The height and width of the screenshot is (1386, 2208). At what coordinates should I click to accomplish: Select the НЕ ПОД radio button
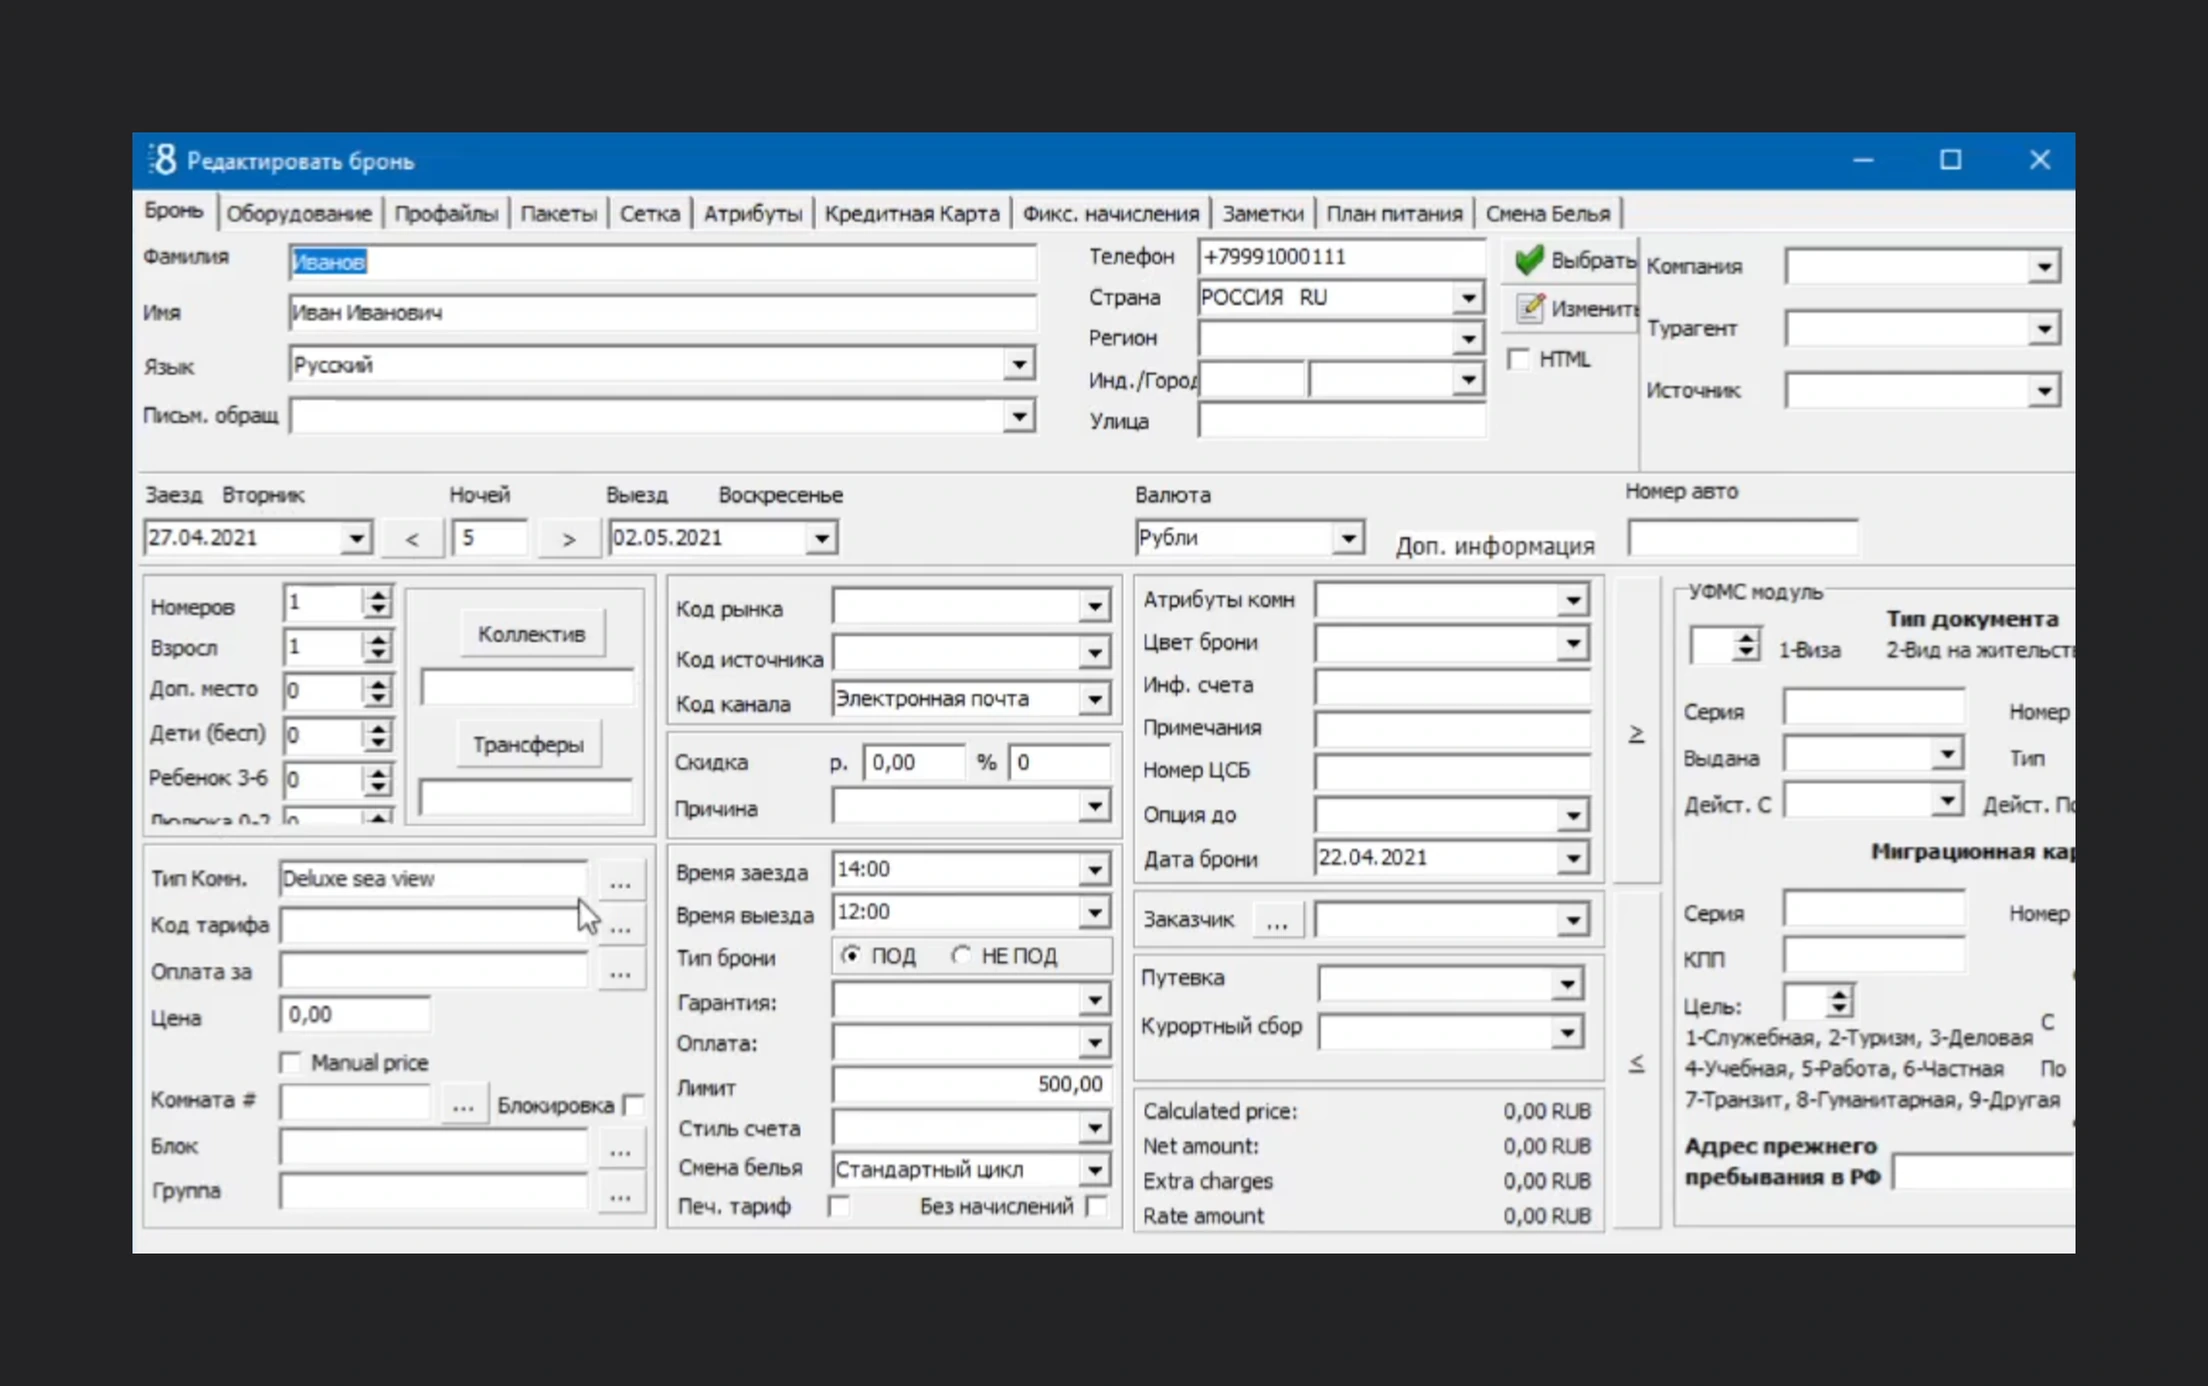(x=961, y=956)
